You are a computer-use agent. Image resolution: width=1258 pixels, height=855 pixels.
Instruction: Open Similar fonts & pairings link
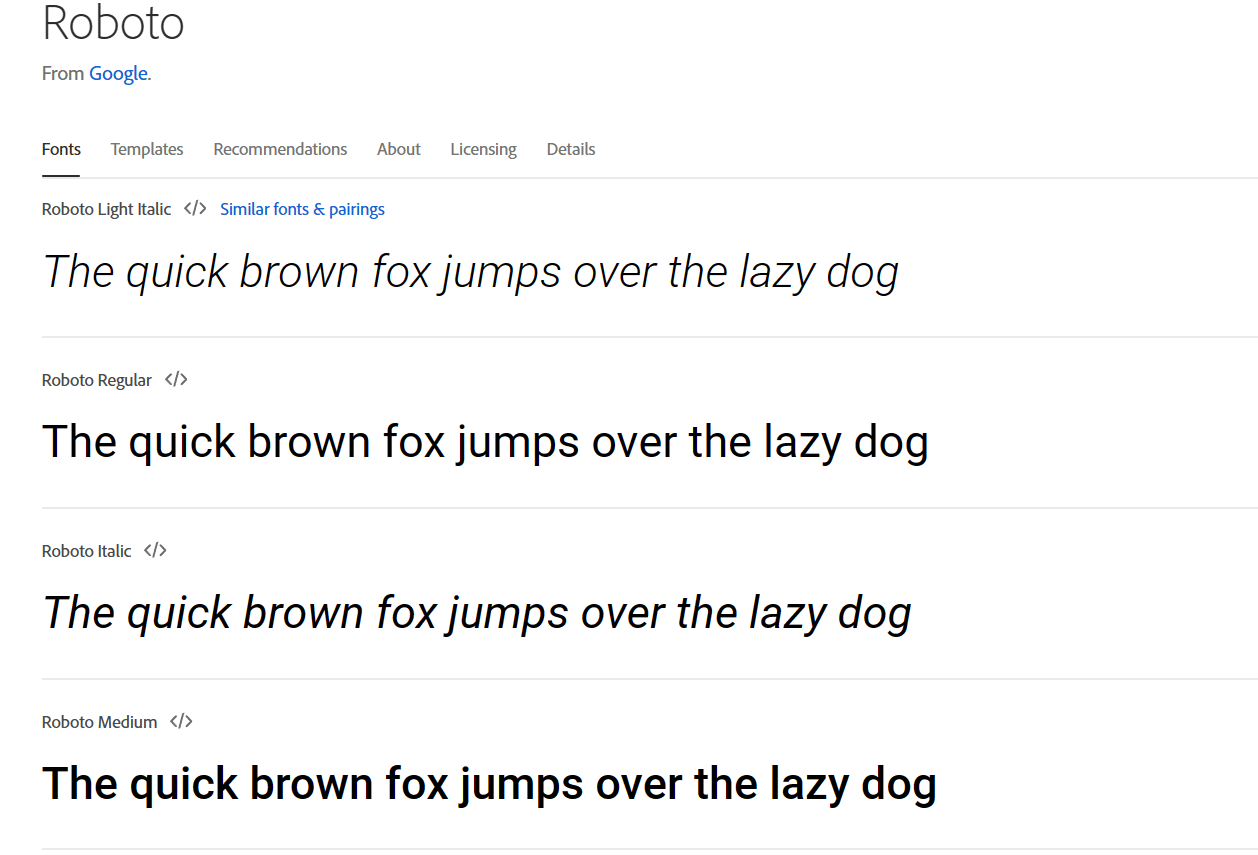click(302, 209)
